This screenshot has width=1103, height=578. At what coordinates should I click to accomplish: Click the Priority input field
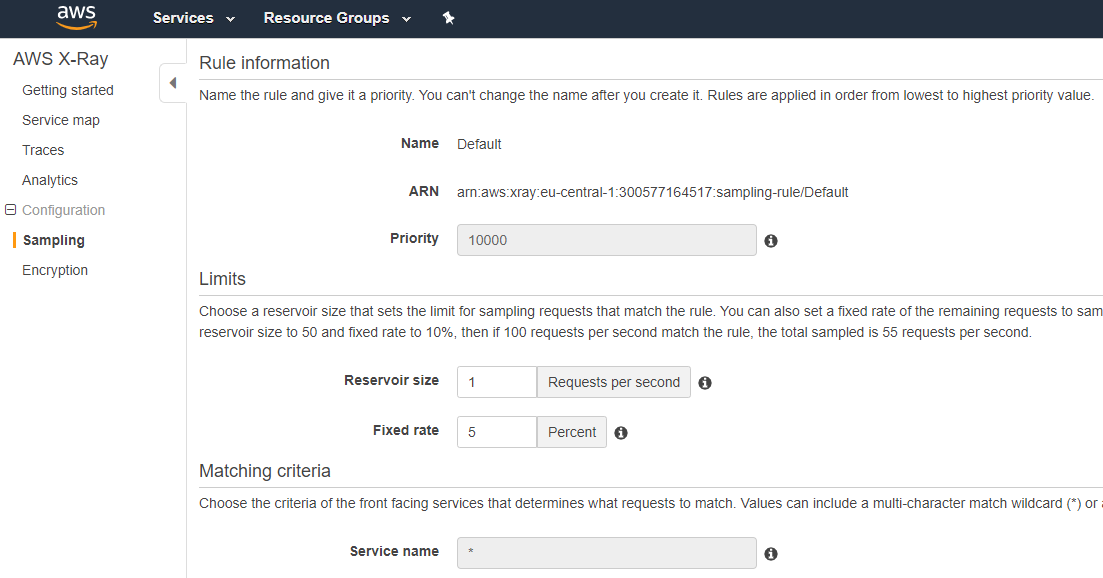click(x=606, y=240)
